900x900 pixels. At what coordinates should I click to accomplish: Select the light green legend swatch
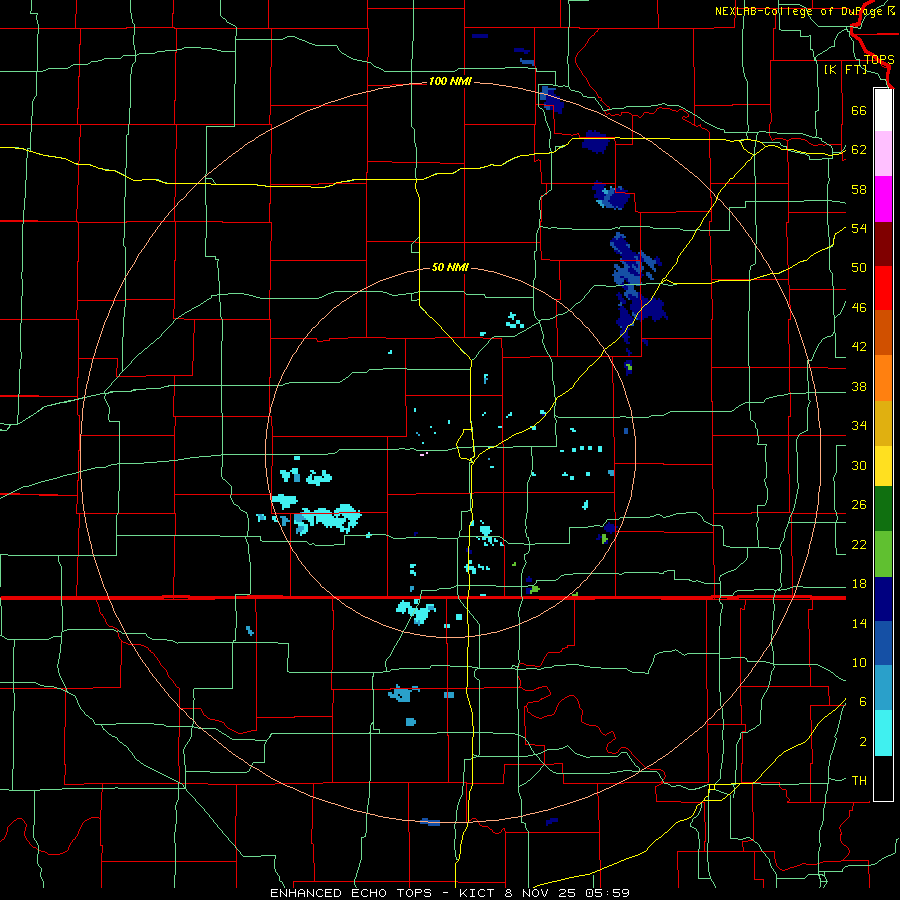click(883, 554)
